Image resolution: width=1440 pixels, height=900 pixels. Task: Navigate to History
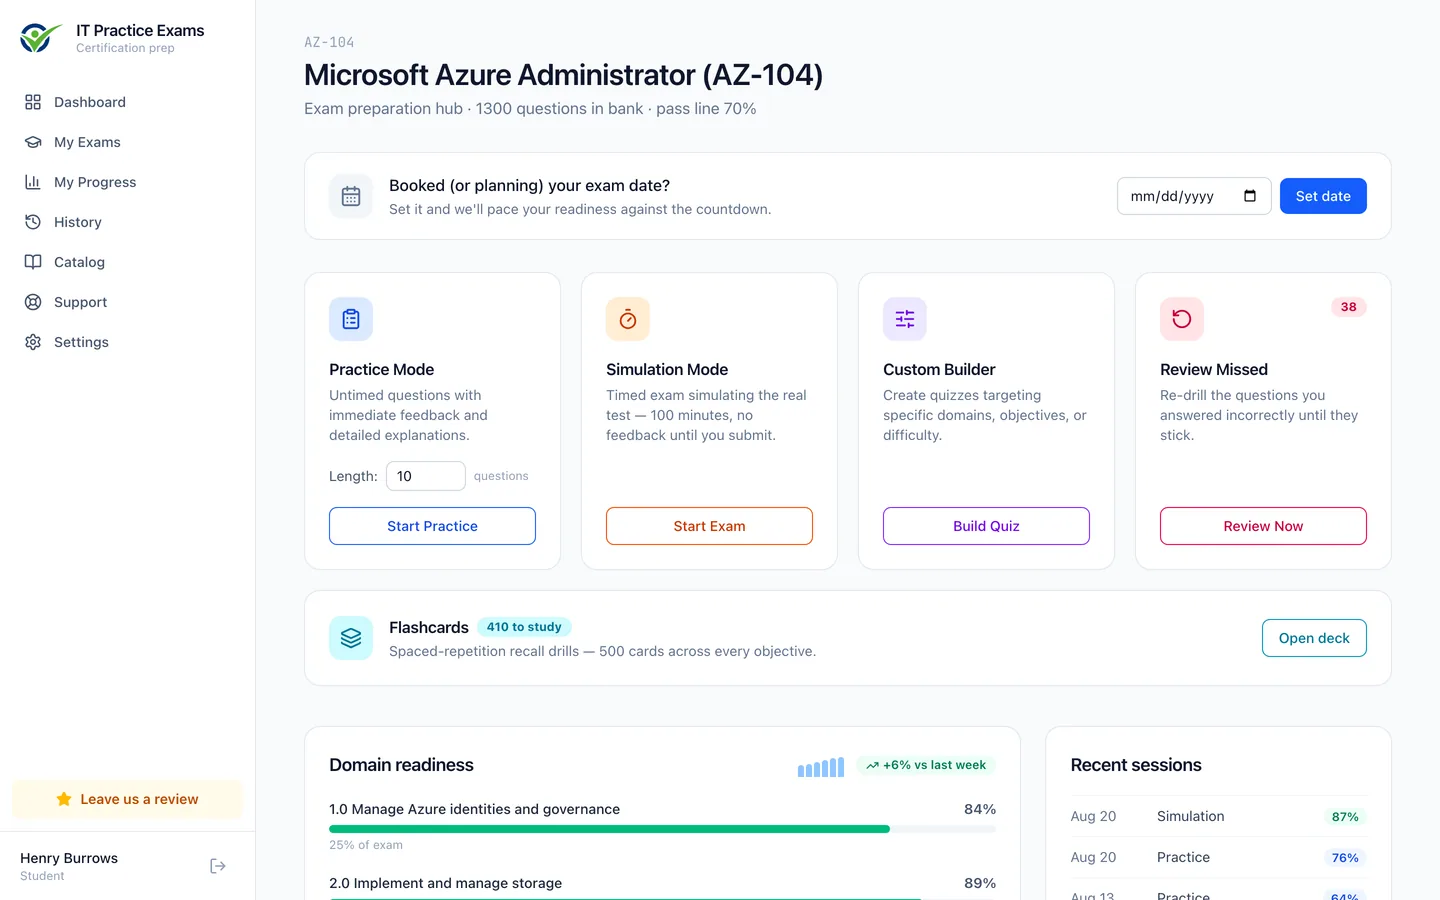pos(128,222)
